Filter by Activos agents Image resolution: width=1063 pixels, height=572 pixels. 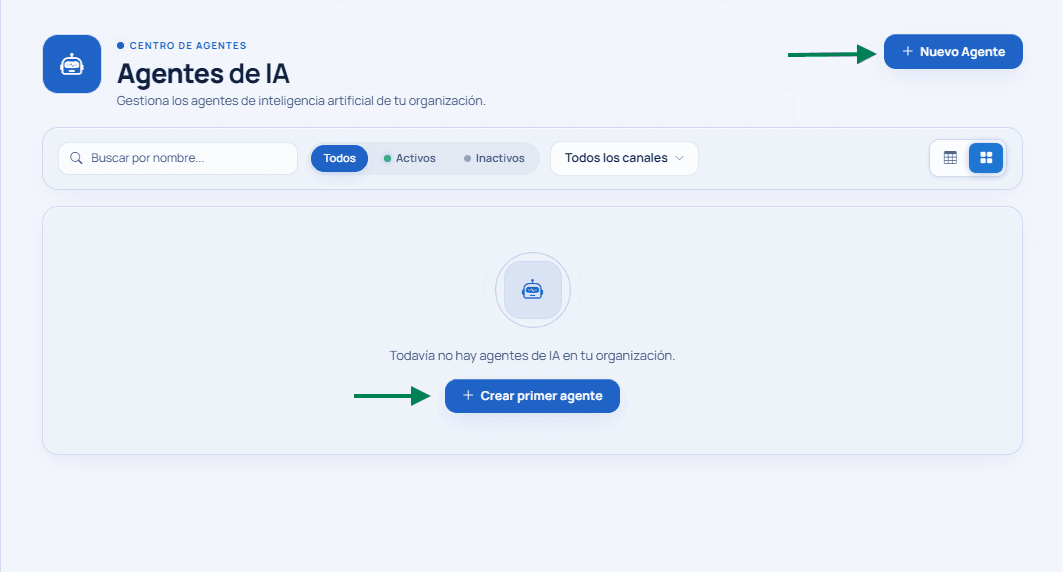[x=409, y=158]
